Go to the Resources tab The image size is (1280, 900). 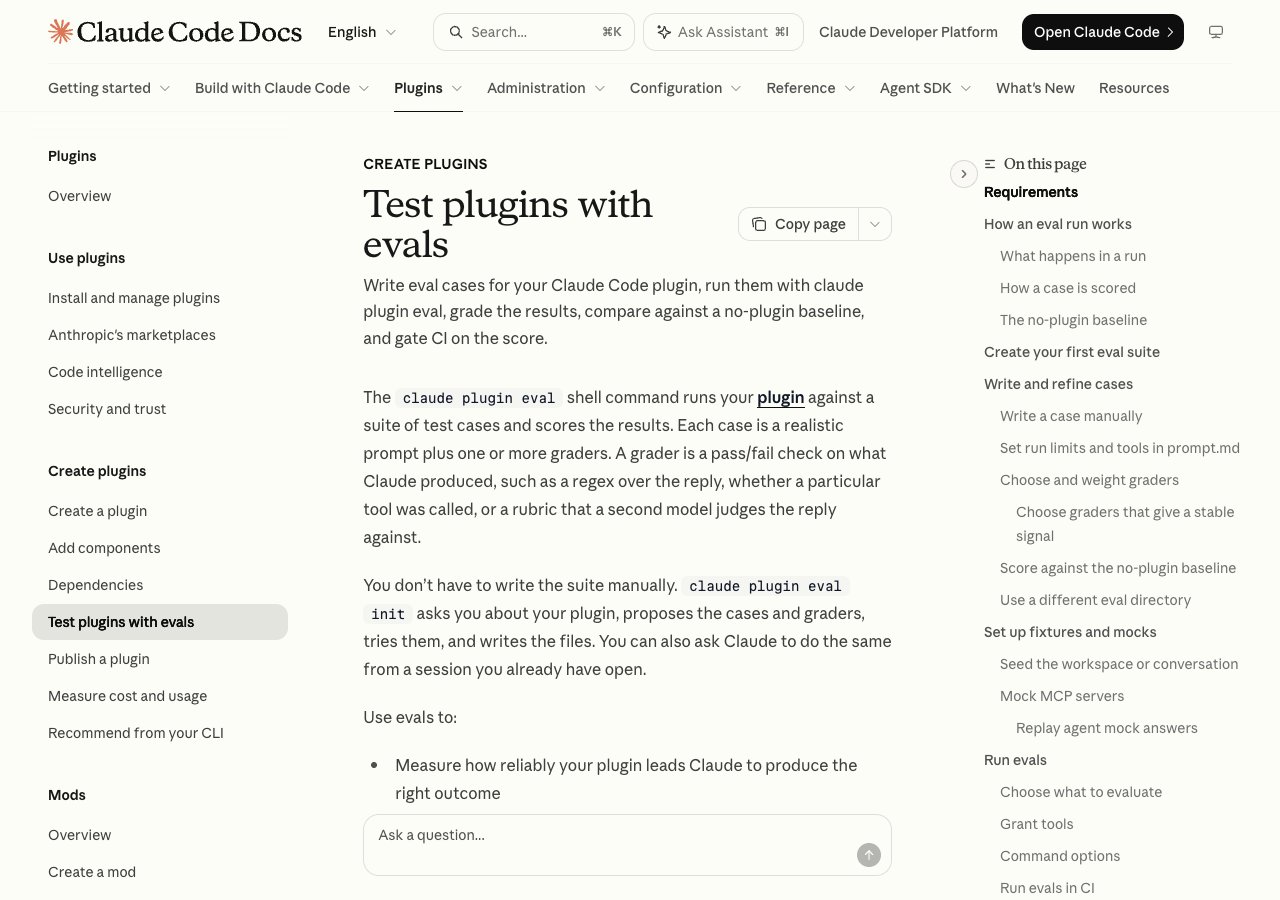coord(1134,88)
